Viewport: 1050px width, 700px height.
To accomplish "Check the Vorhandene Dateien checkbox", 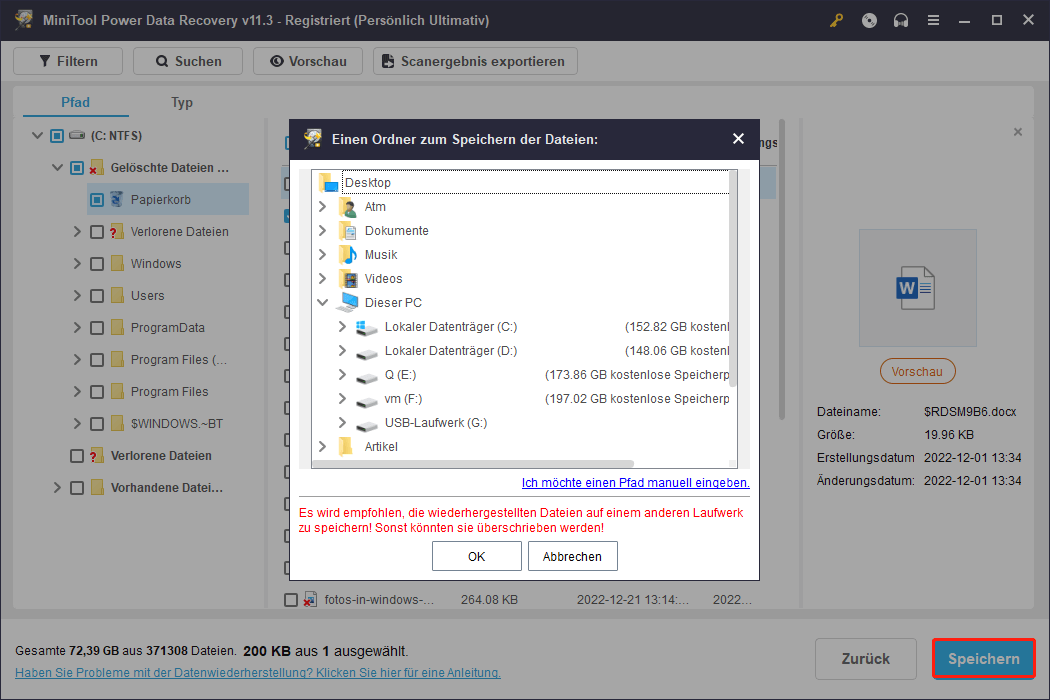I will point(77,488).
